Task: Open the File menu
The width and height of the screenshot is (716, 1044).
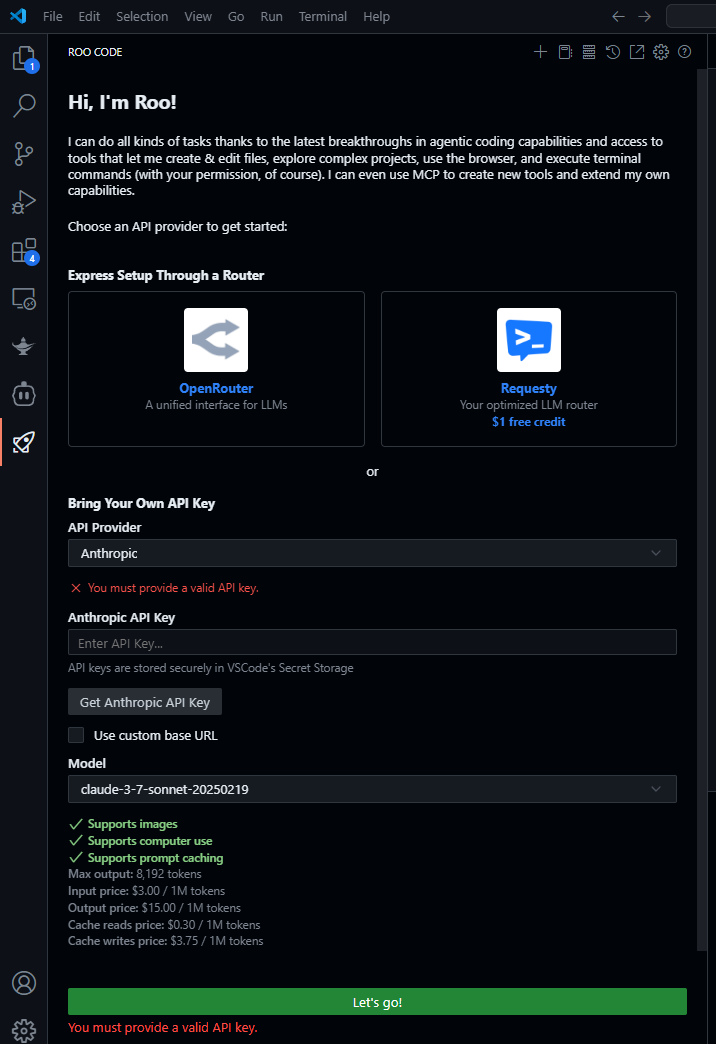Action: [x=53, y=17]
